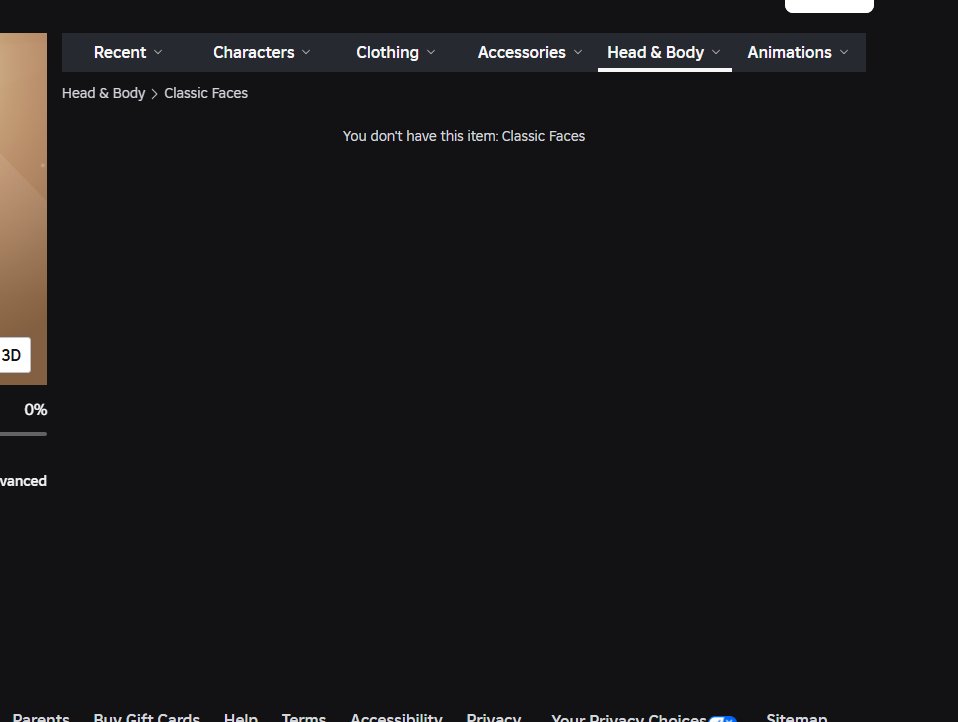Open Buy Gift Cards footer link

[147, 717]
